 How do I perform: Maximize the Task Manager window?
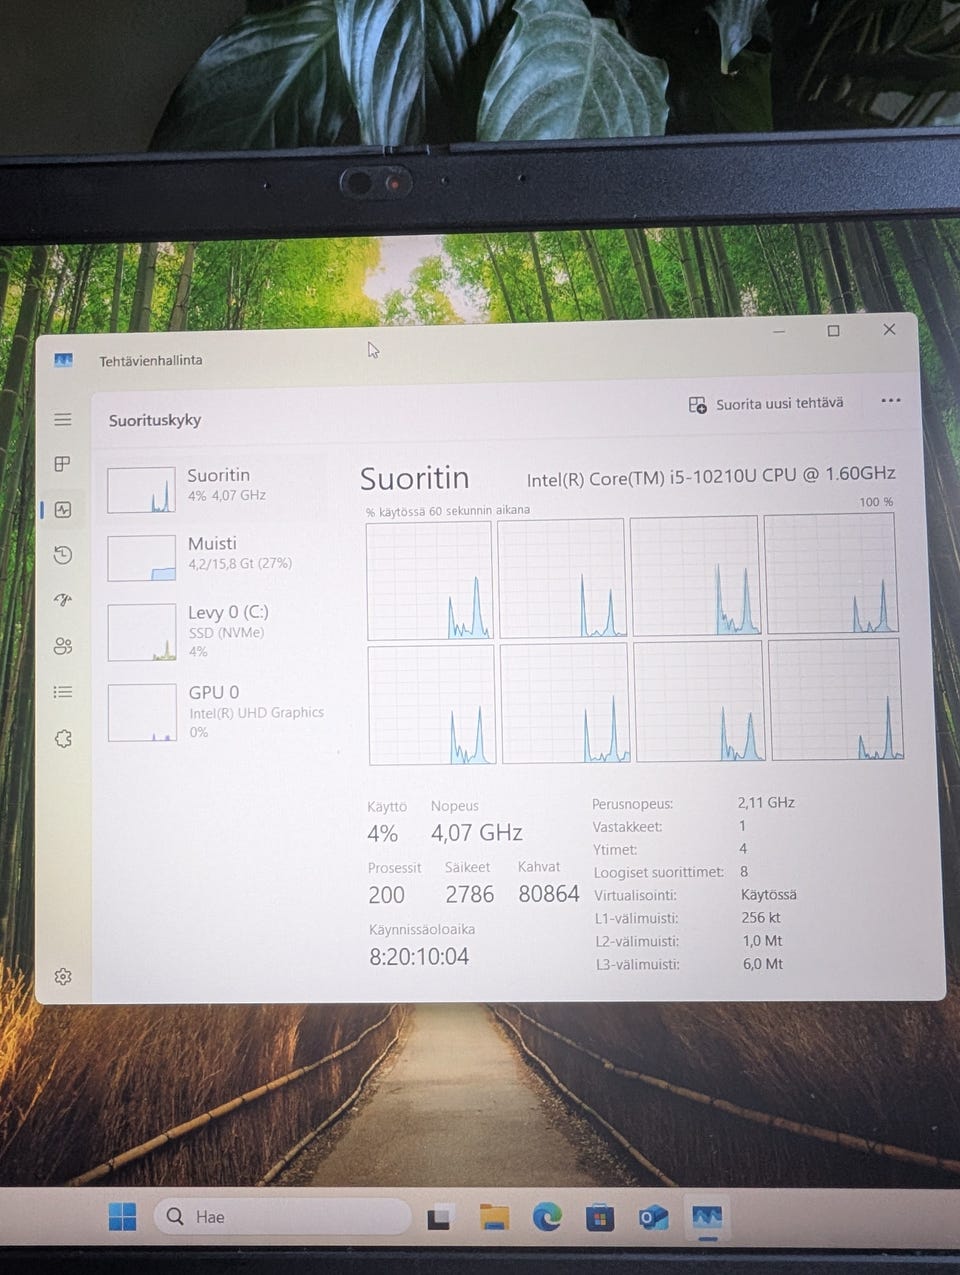(x=833, y=331)
